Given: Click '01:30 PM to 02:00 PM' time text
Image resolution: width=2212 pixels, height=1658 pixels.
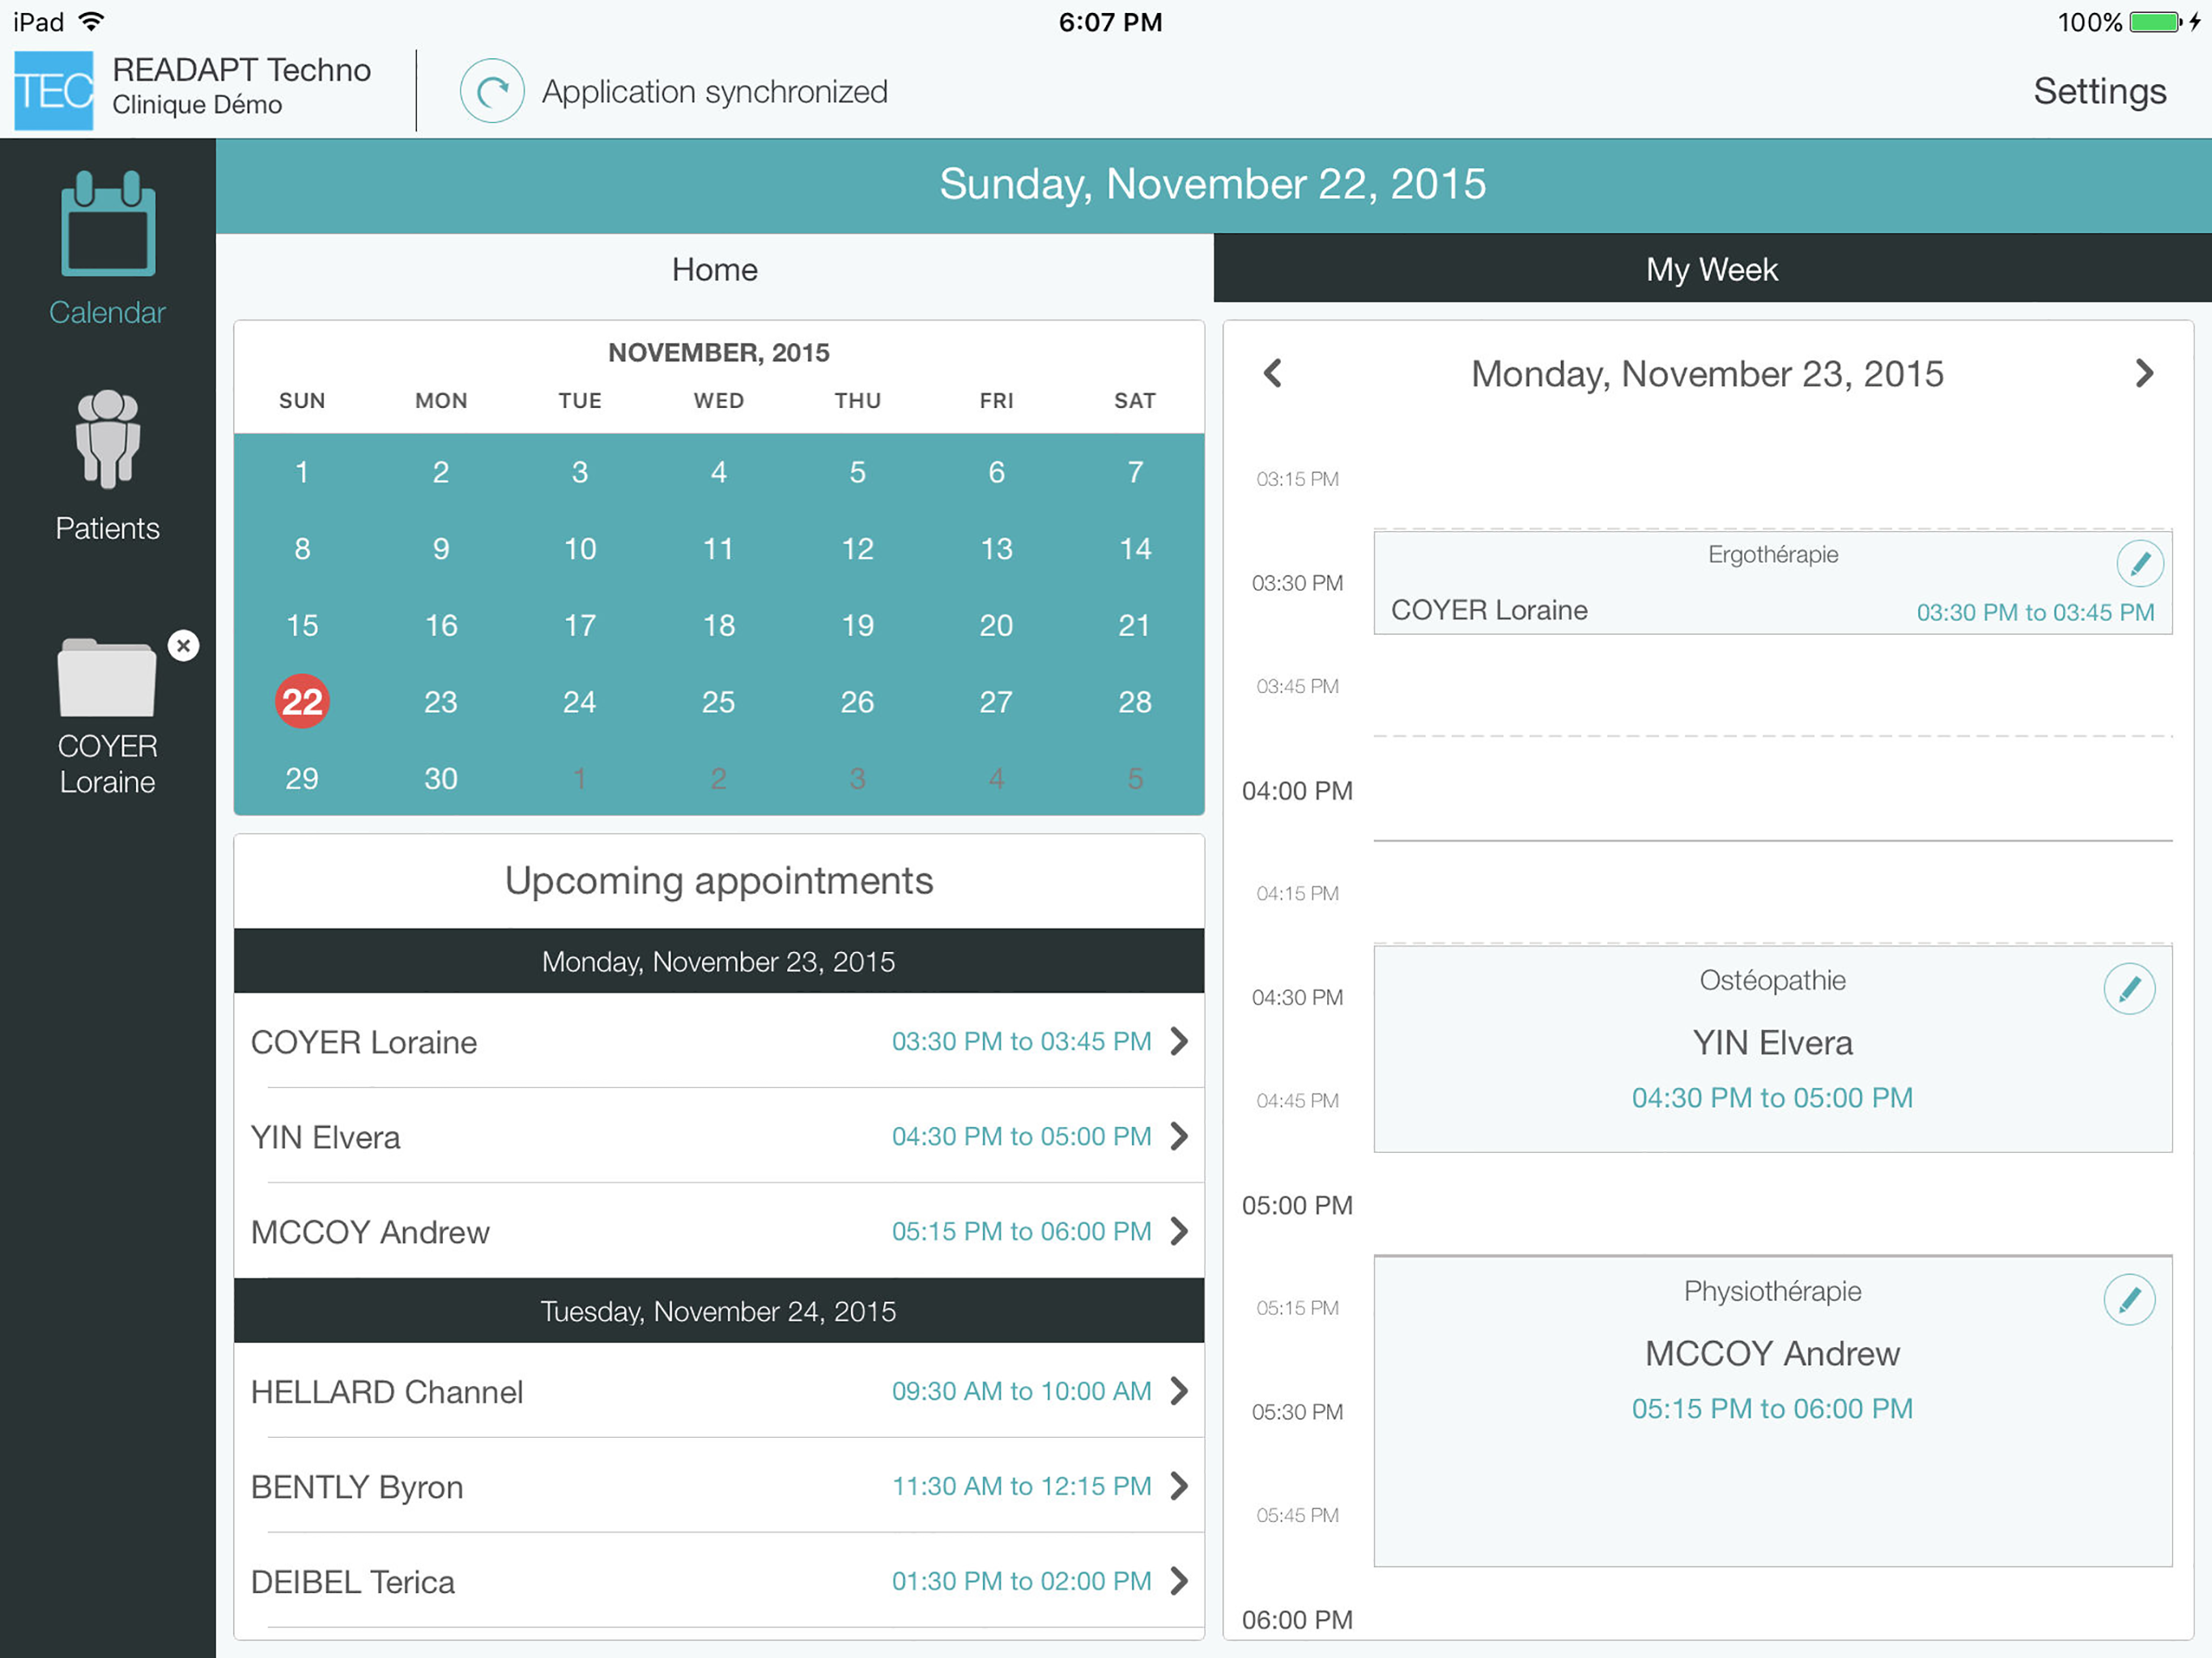Looking at the screenshot, I should pyautogui.click(x=1022, y=1581).
